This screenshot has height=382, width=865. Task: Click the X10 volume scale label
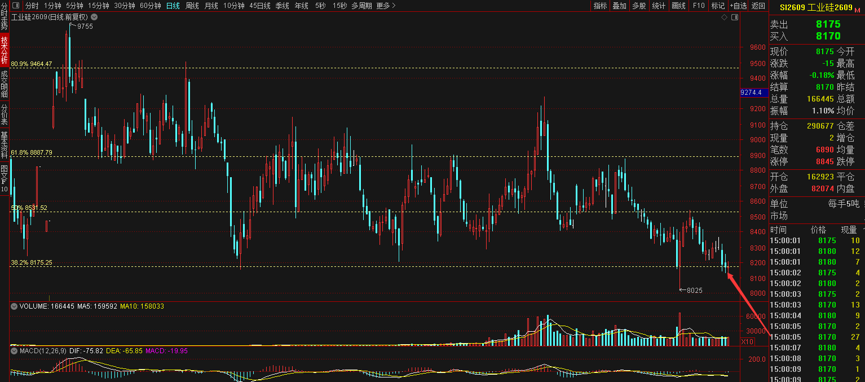tap(746, 342)
